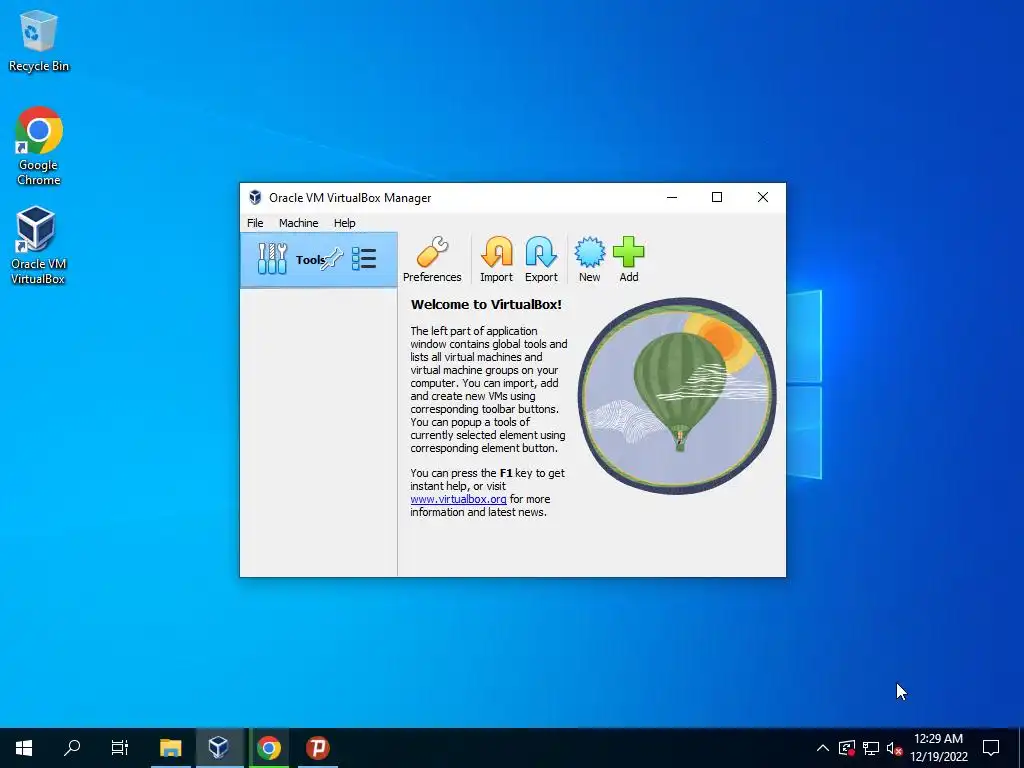The height and width of the screenshot is (768, 1024).
Task: Click the VirtualBox taskbar button
Action: tap(218, 748)
